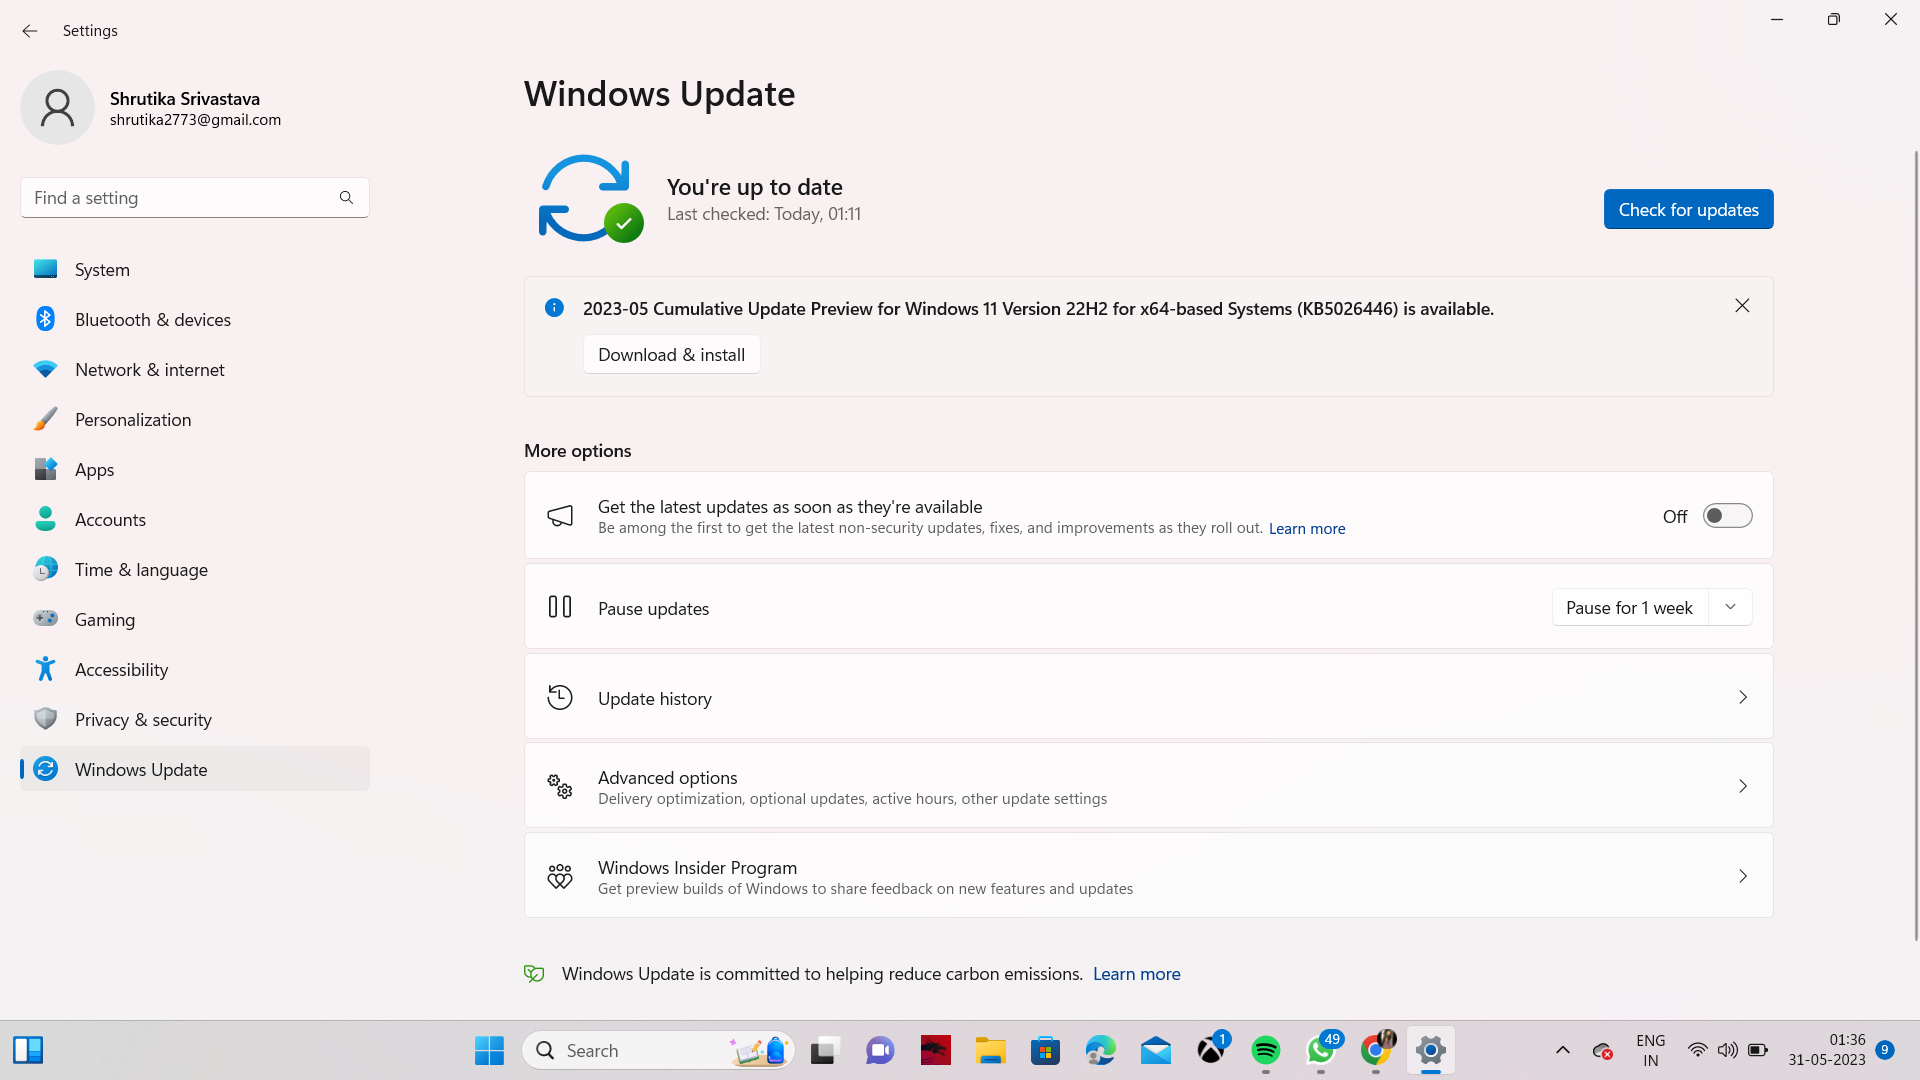Screen dimensions: 1920x1080
Task: Click the user profile avatar
Action: click(x=57, y=107)
